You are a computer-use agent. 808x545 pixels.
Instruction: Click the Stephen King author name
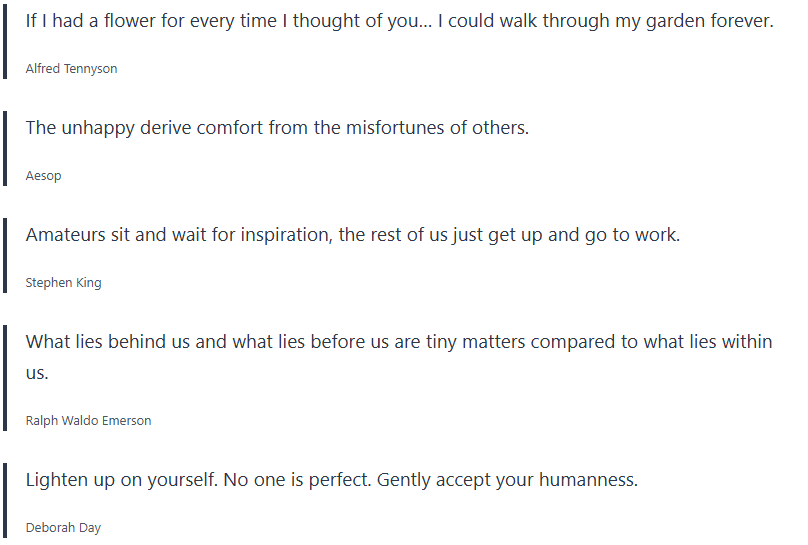tap(63, 283)
